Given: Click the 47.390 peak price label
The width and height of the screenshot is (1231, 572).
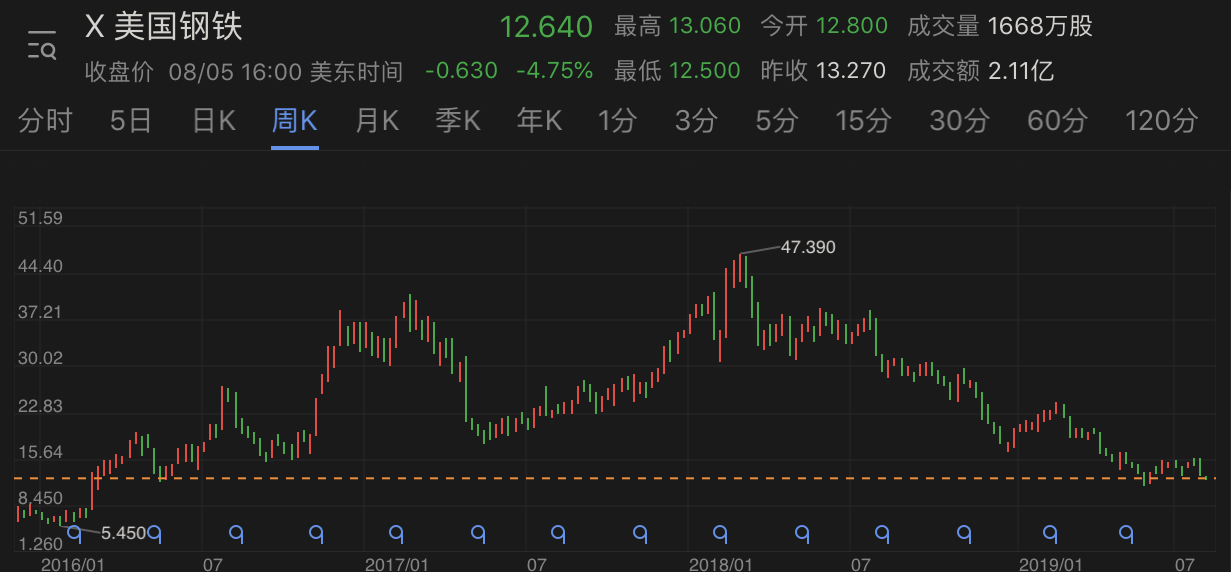Looking at the screenshot, I should coord(808,247).
